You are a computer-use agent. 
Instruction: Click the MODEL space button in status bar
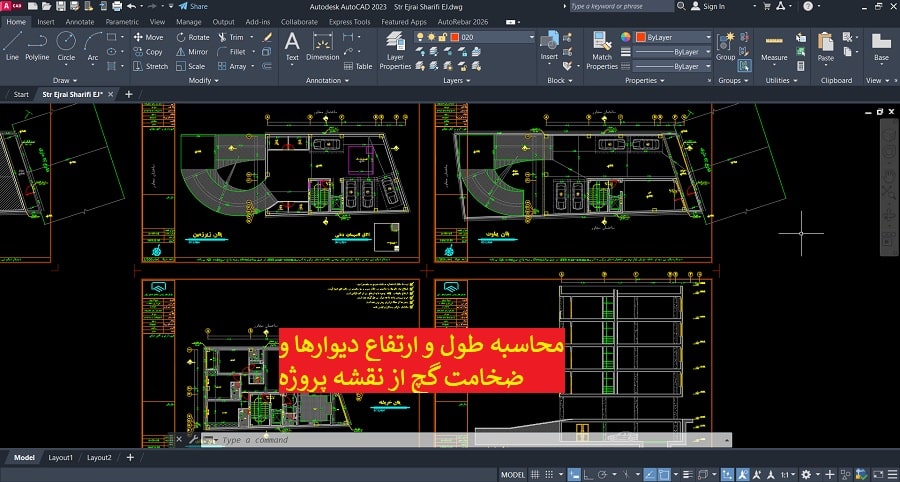[x=513, y=475]
